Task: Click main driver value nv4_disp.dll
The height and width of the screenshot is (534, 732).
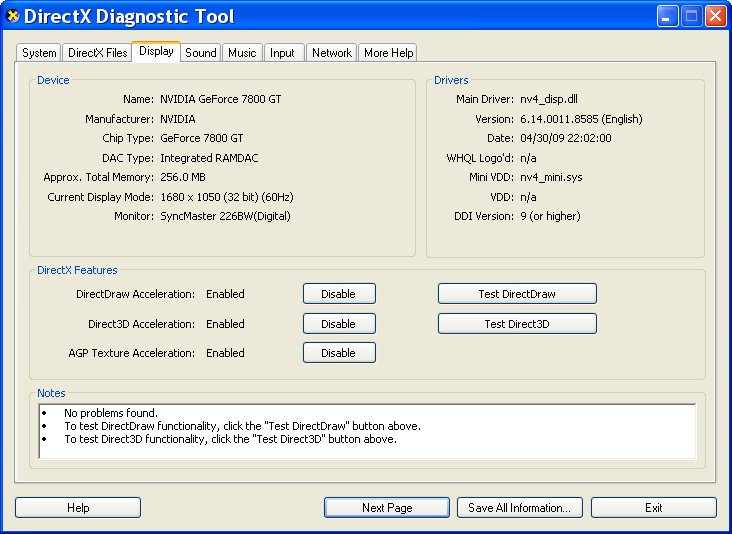Action: (x=549, y=99)
